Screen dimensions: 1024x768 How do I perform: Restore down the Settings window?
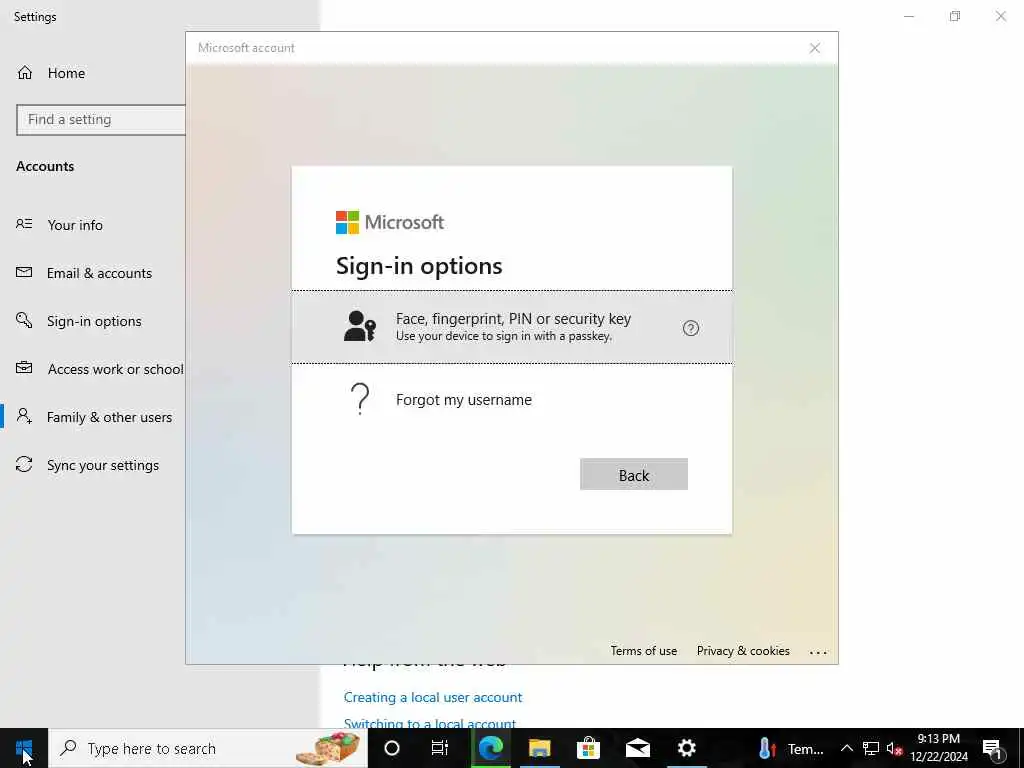955,16
